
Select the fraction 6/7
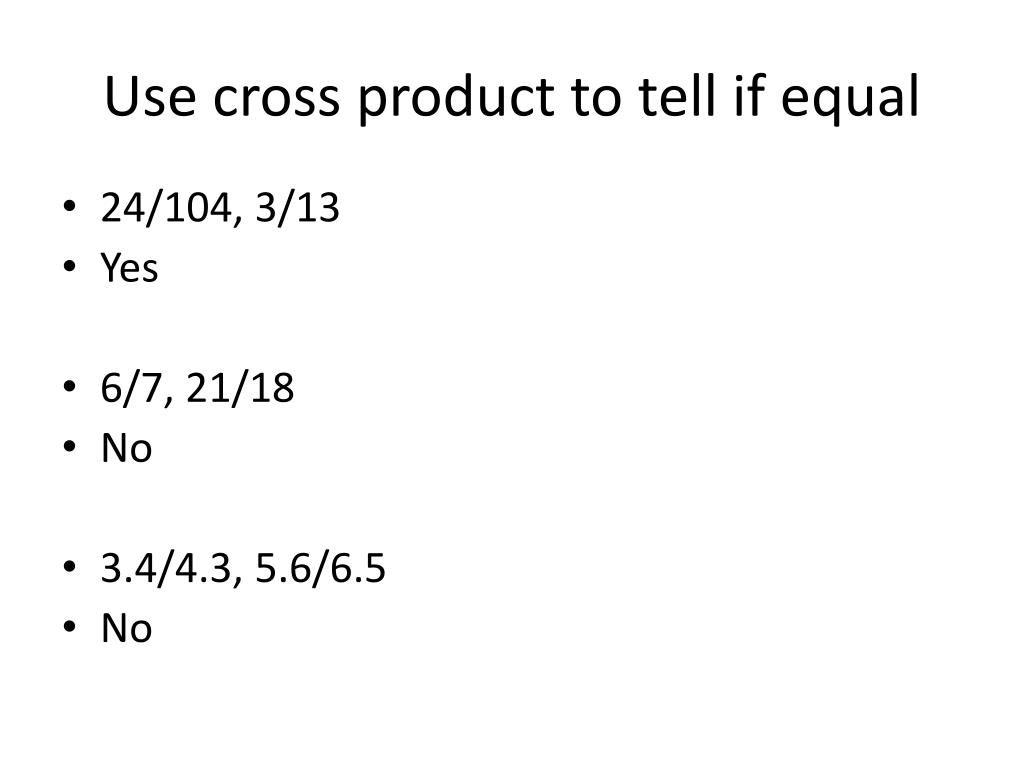(x=131, y=388)
